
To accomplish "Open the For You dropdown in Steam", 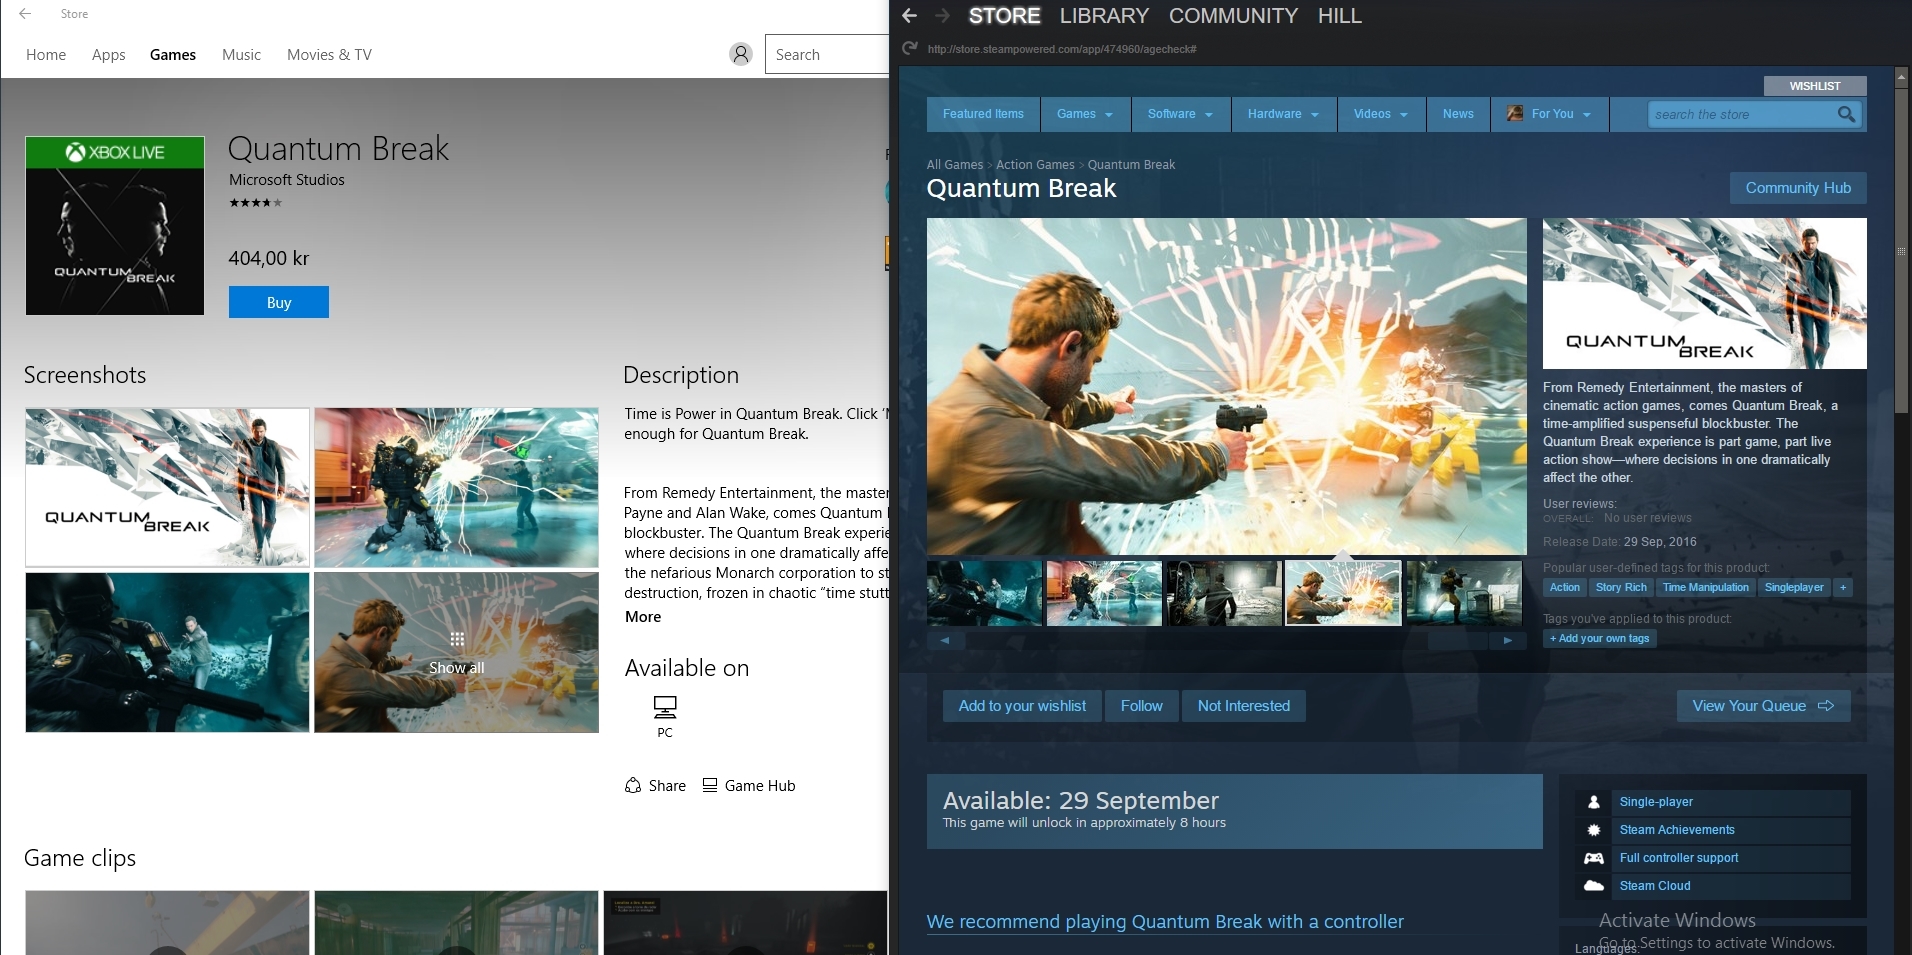I will [x=1551, y=114].
